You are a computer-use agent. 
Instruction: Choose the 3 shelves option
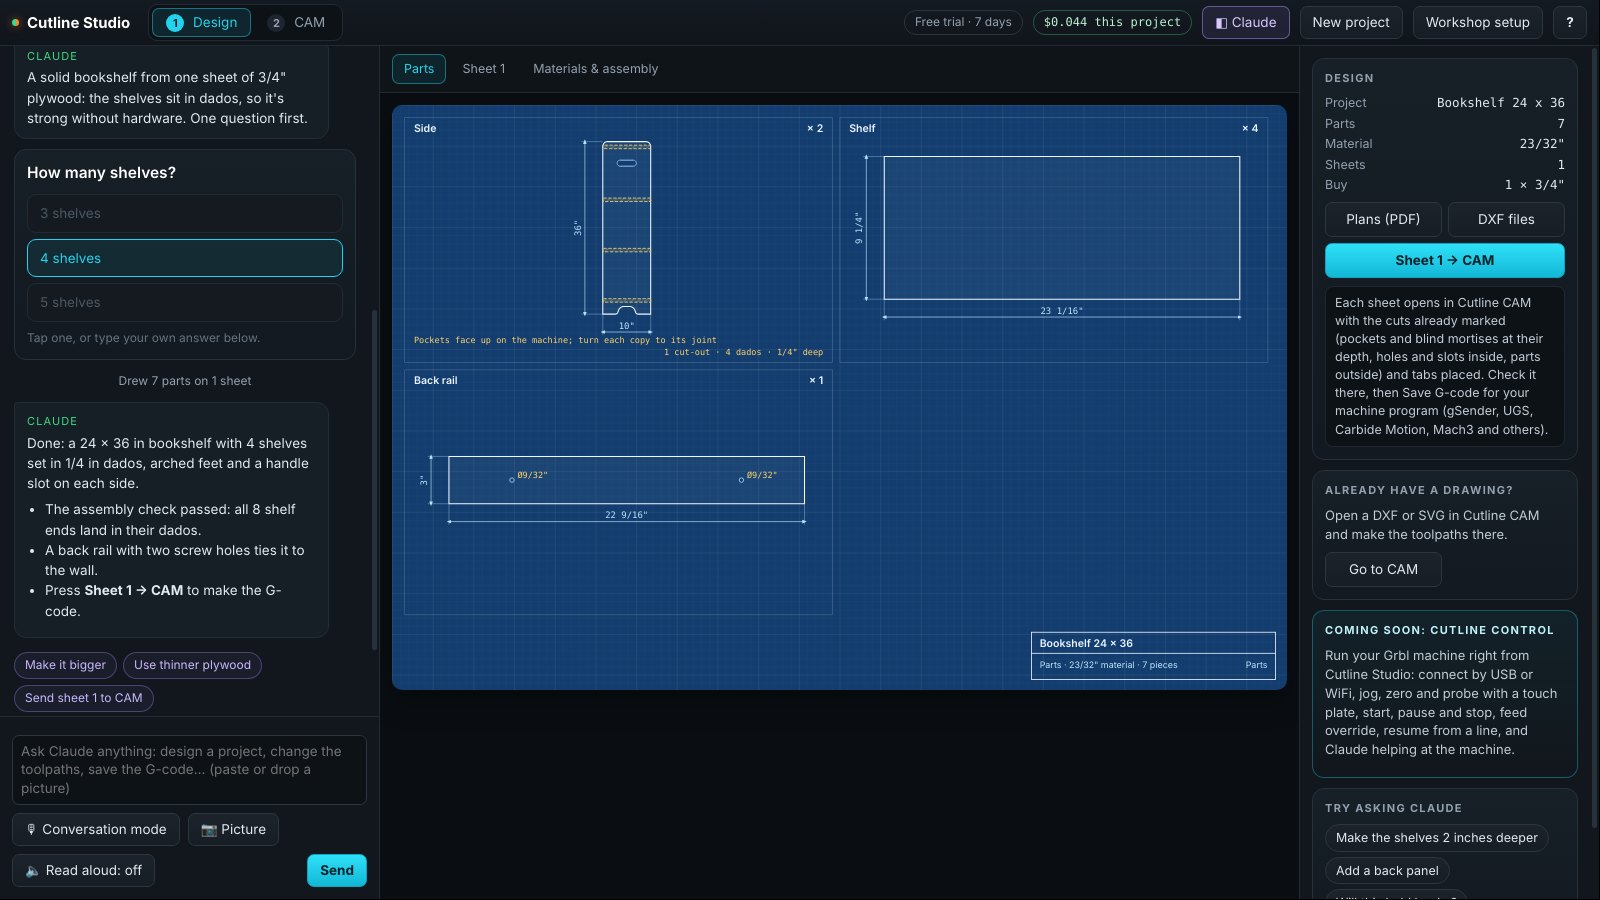185,214
